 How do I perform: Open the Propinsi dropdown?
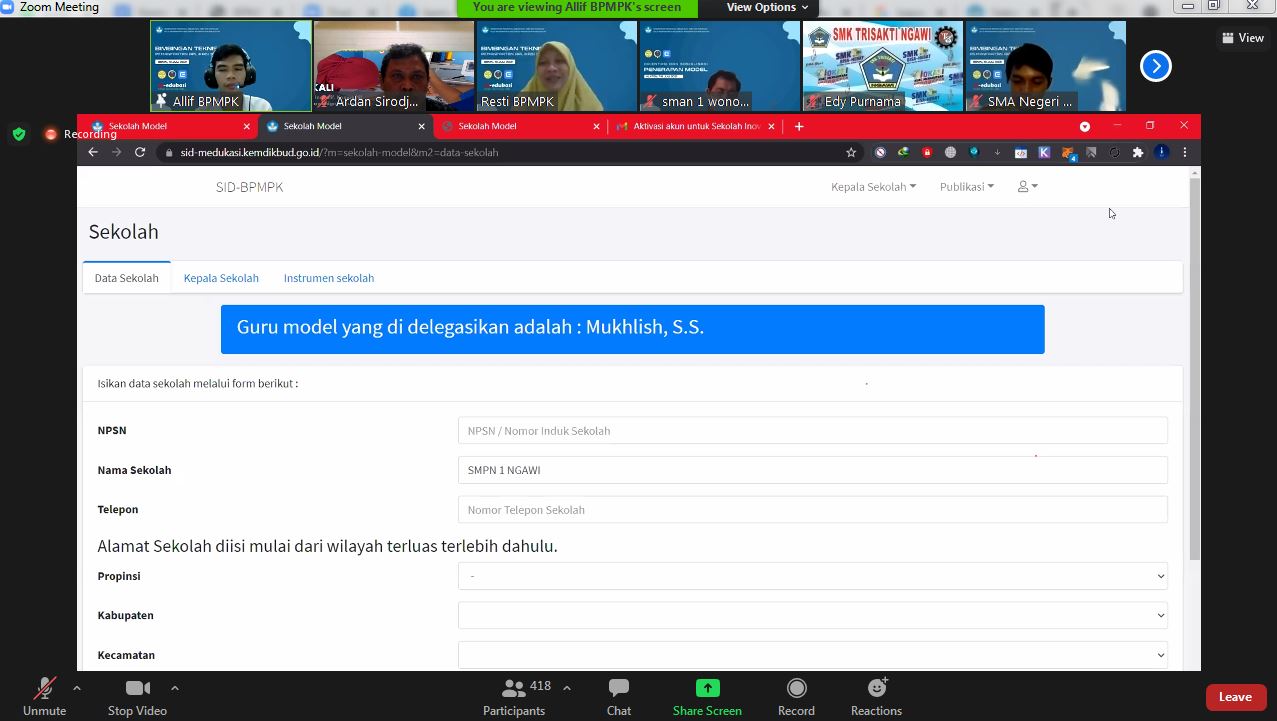(x=812, y=576)
